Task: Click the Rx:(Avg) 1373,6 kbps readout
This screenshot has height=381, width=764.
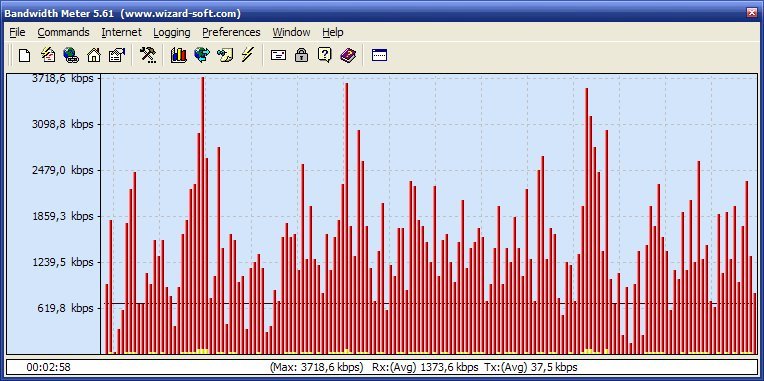Action: point(425,367)
